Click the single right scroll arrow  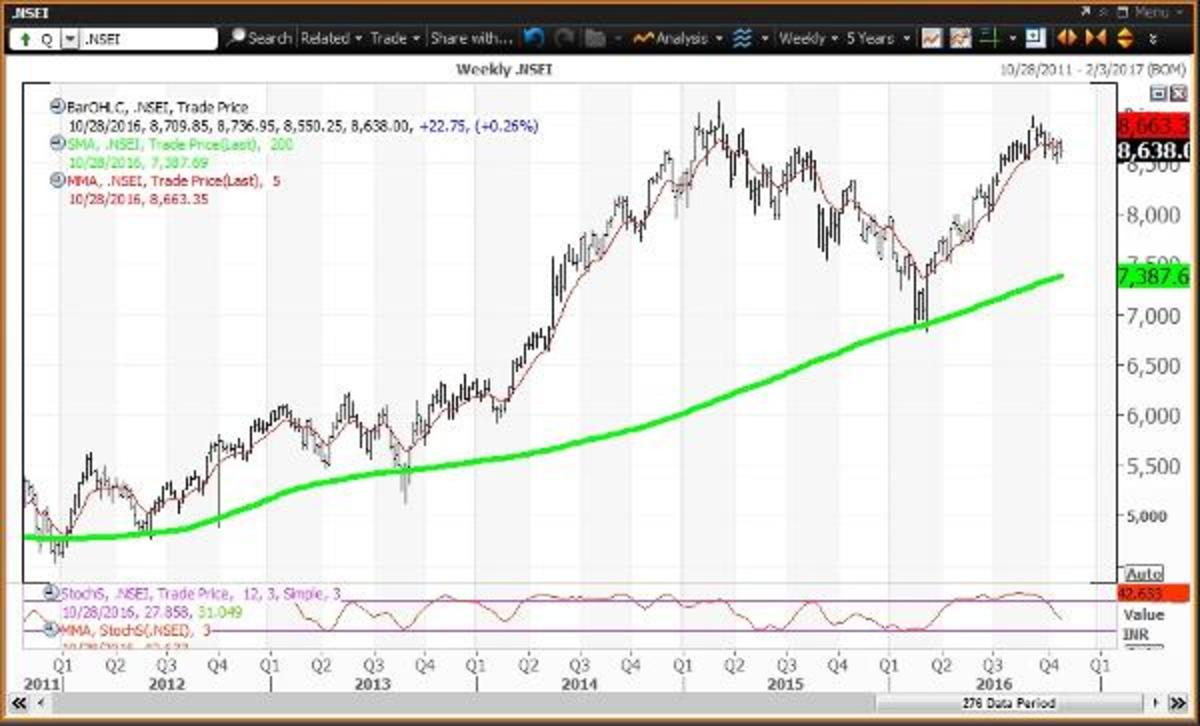(x=1157, y=702)
